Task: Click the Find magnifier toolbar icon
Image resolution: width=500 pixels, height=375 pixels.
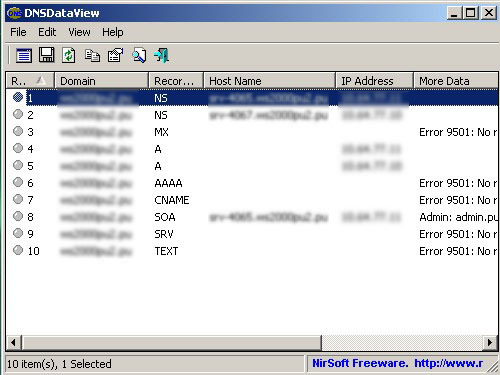Action: [139, 55]
